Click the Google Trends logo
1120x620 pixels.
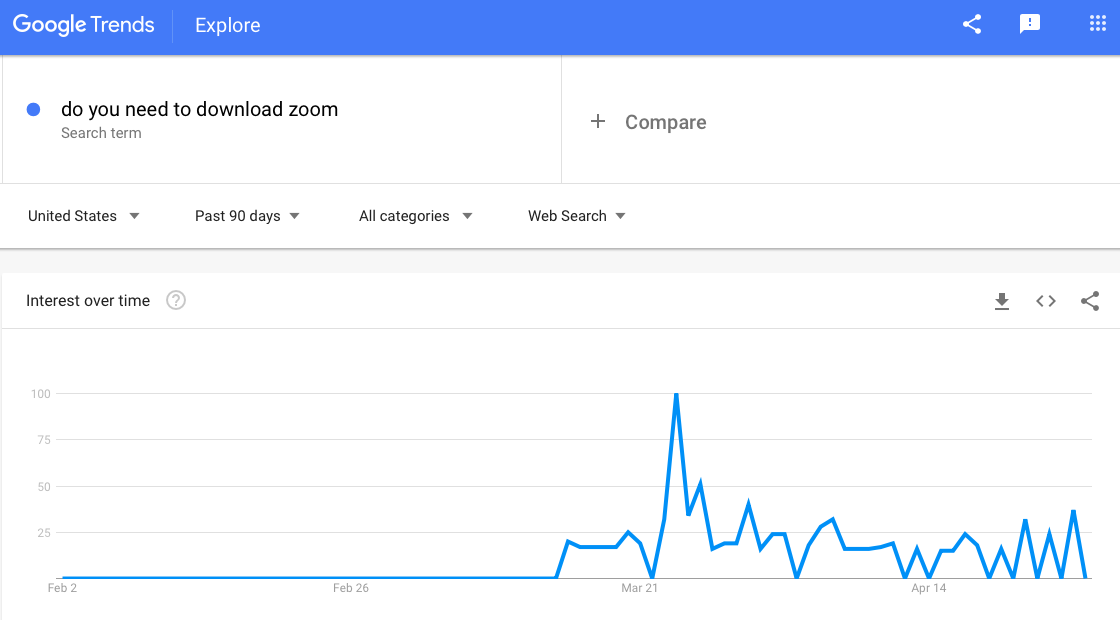pyautogui.click(x=84, y=26)
